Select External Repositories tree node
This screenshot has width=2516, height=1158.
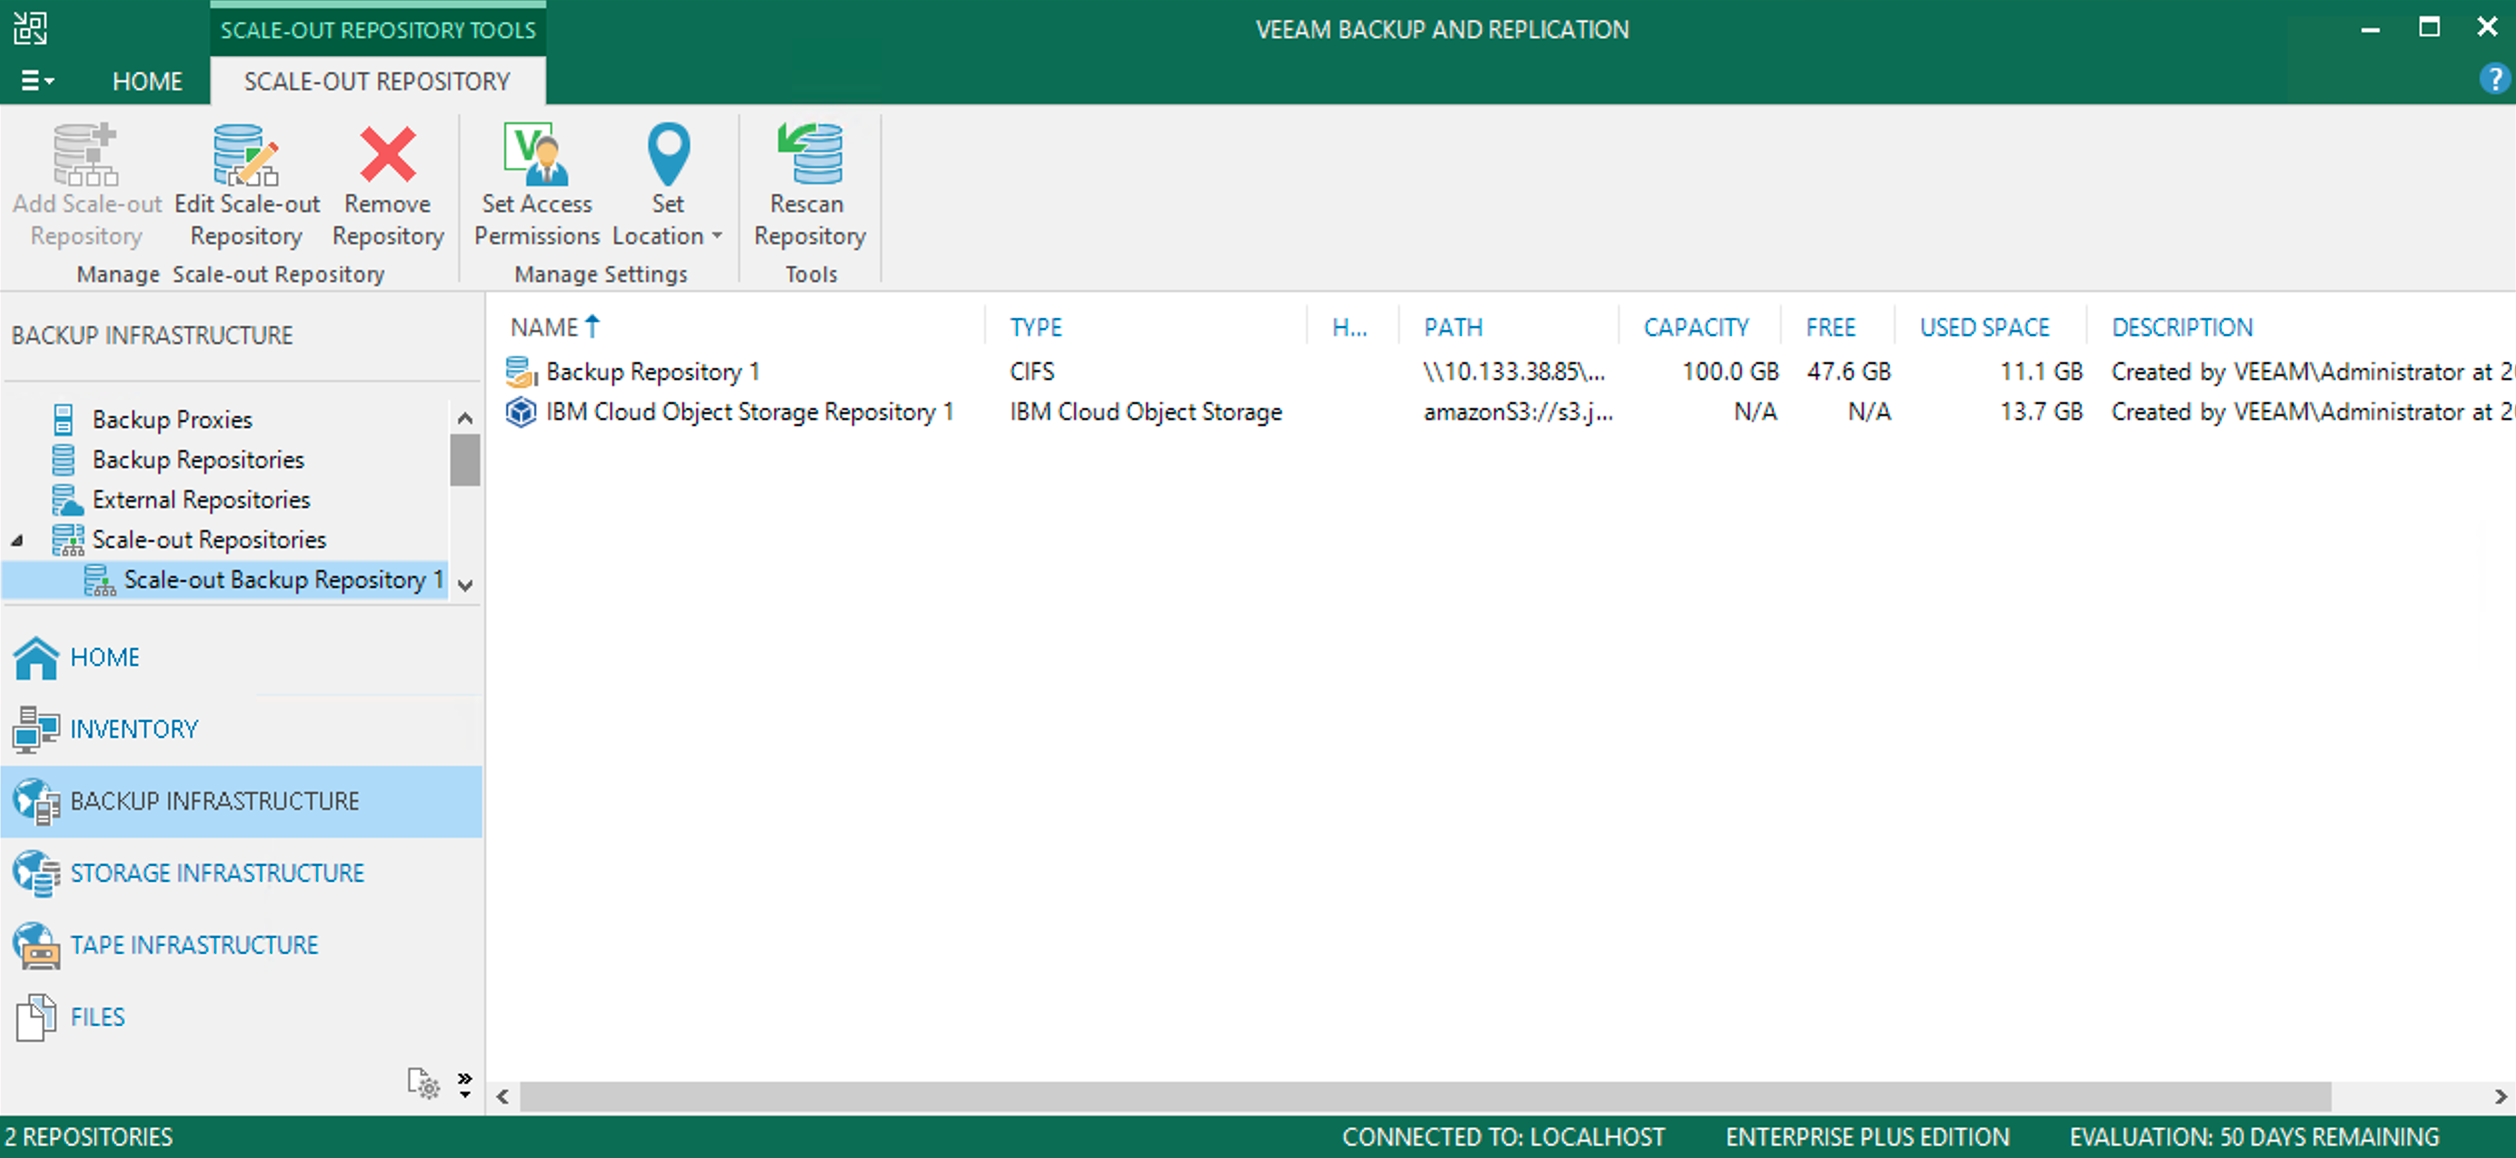tap(201, 500)
